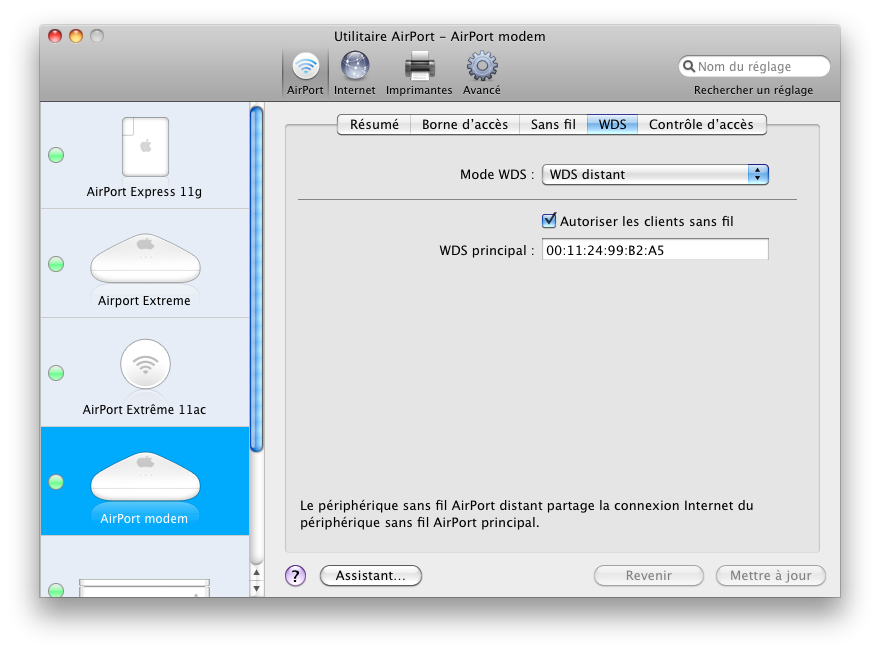Open the Internet settings globe icon
This screenshot has height=652, width=880.
pos(355,74)
